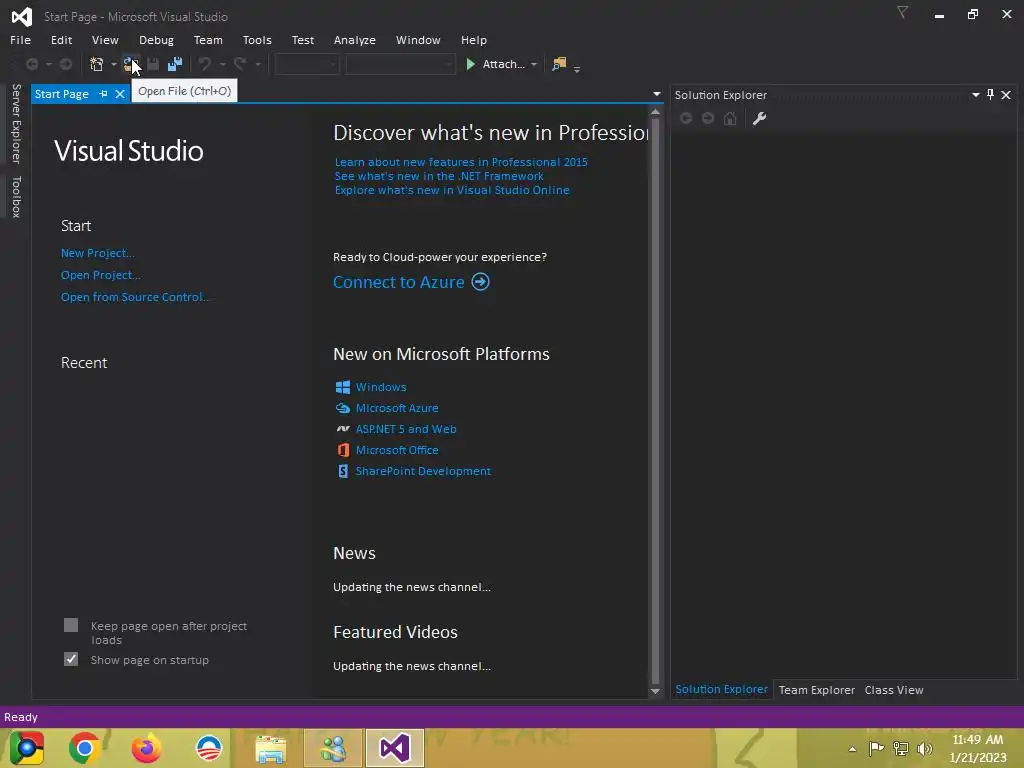This screenshot has width=1024, height=768.
Task: Open the Test menu
Action: [x=302, y=40]
